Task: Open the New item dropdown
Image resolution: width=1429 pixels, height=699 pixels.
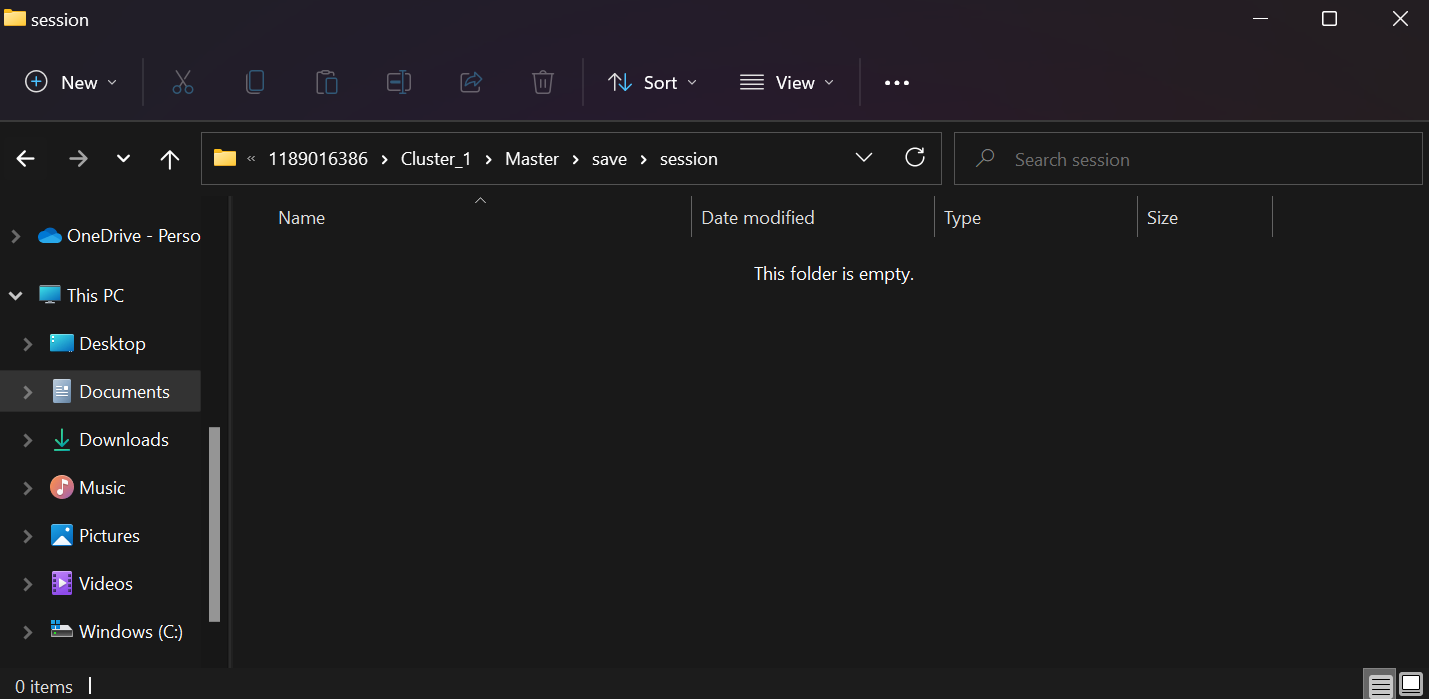Action: pos(71,82)
